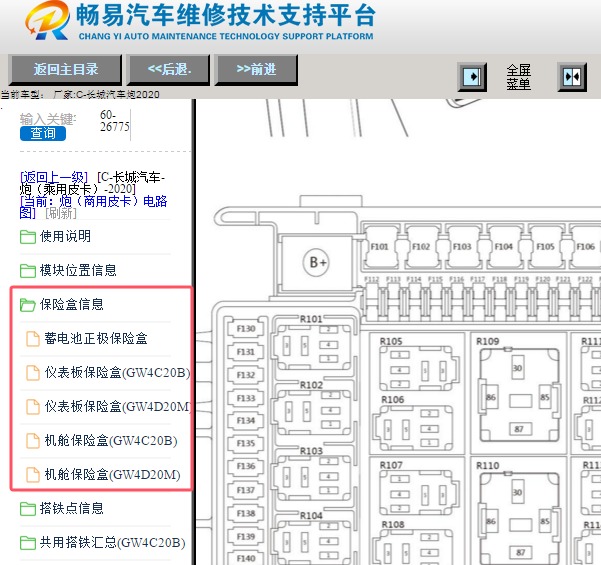Screen dimensions: 601x565
Task: Click the page icon beside 机舱保险盒(GW4C20B)
Action: point(33,441)
